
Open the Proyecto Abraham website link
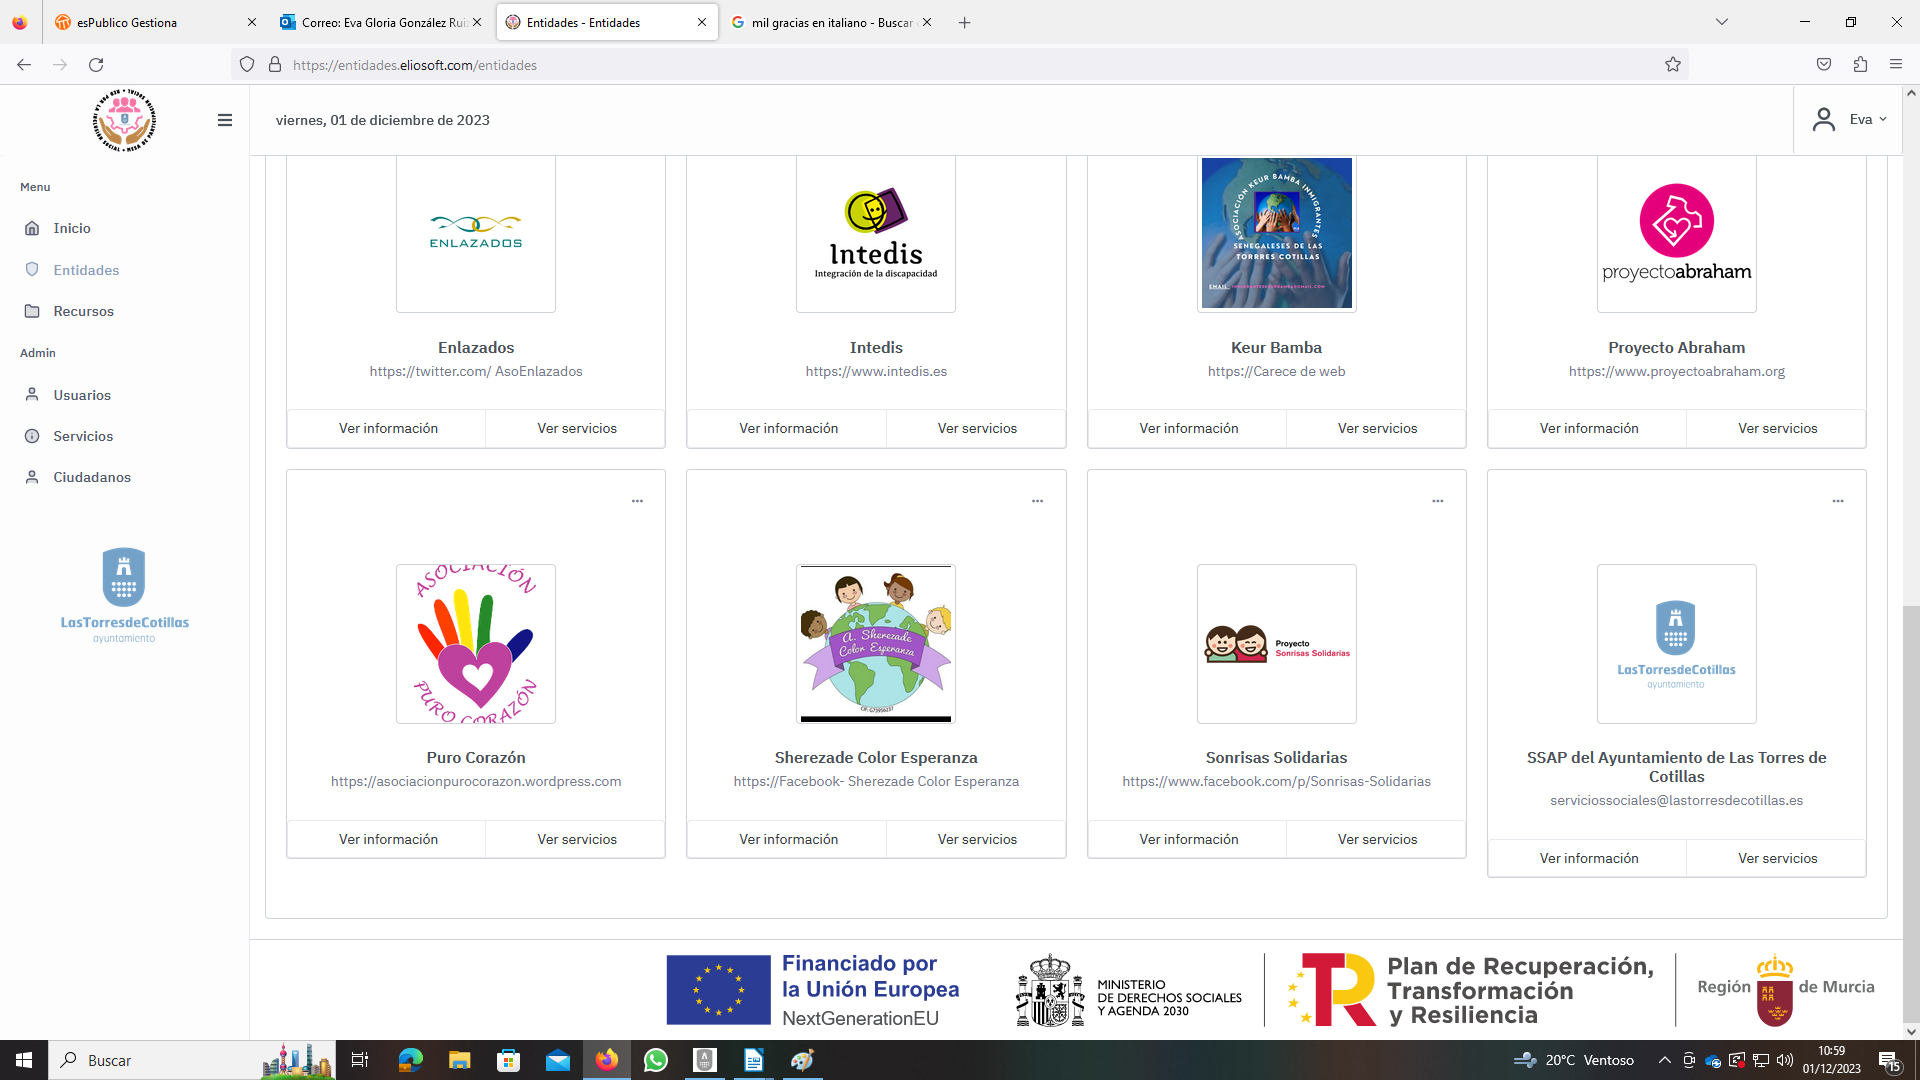click(1676, 371)
